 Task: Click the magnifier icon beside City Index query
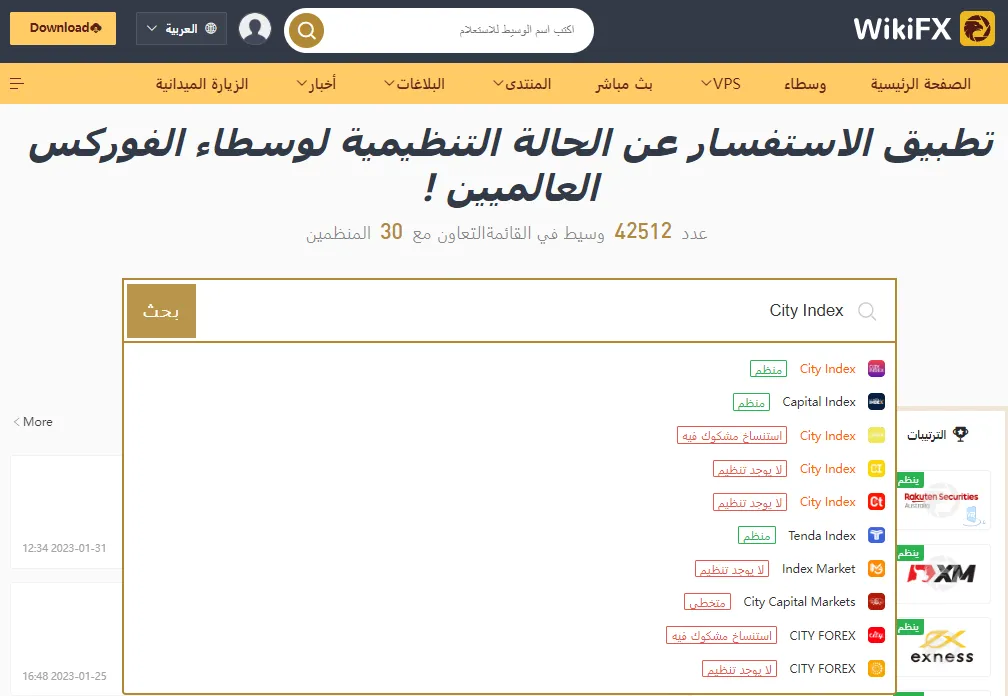coord(867,311)
